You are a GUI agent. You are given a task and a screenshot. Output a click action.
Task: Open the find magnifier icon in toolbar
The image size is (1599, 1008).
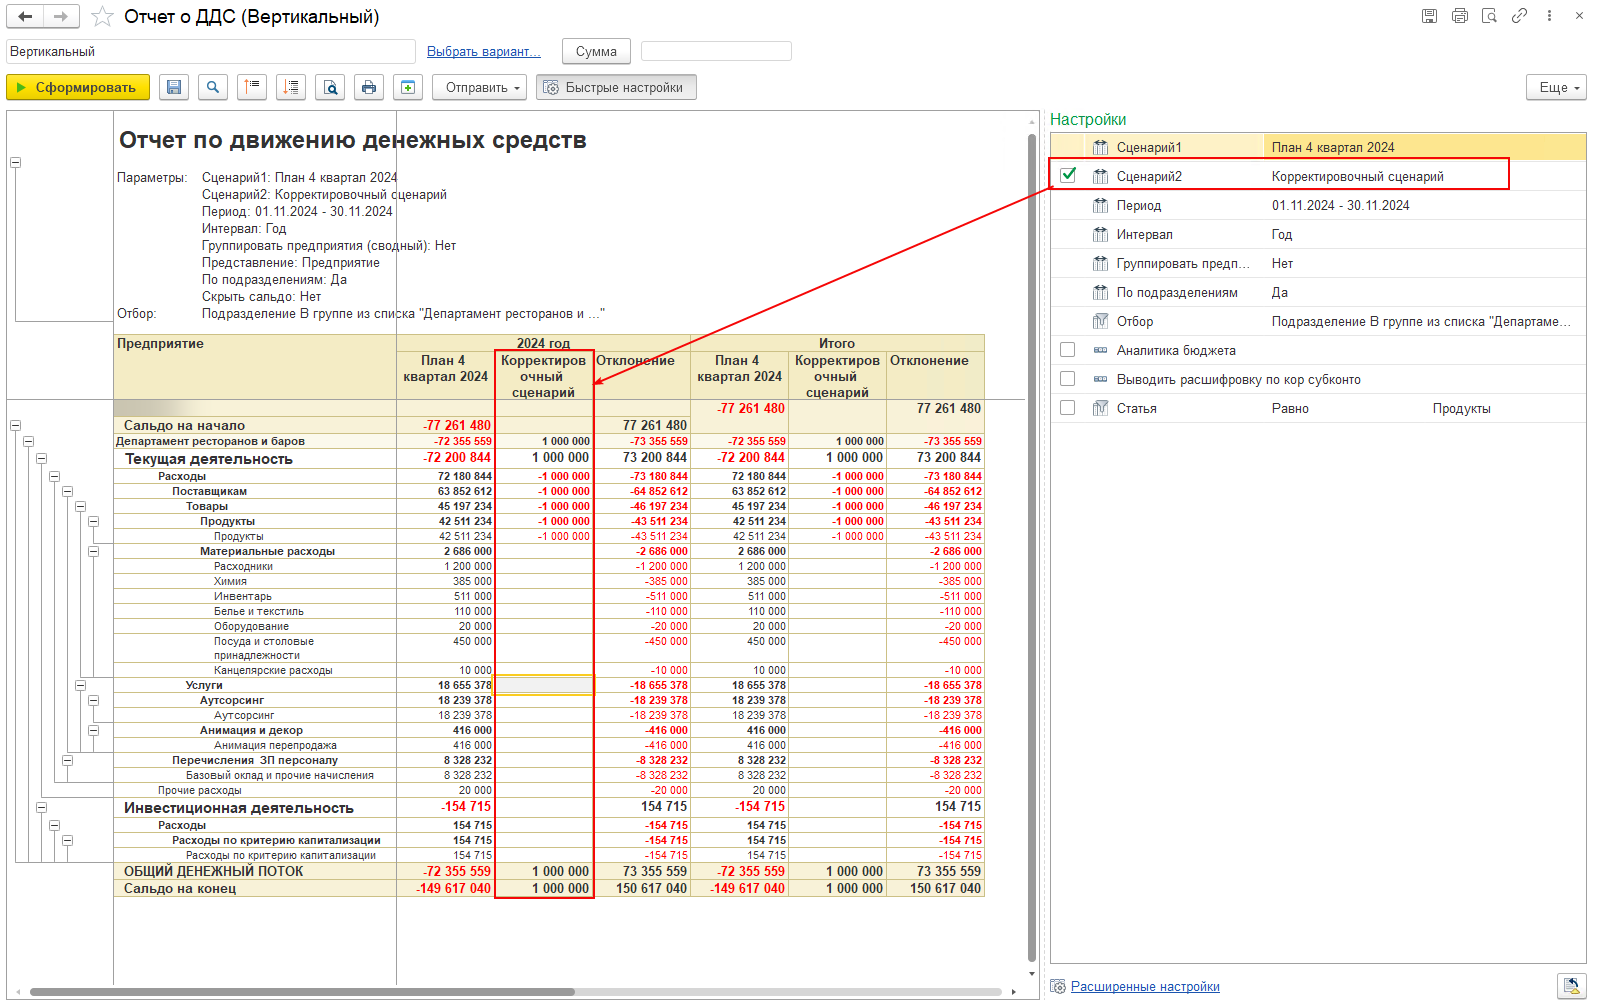213,87
